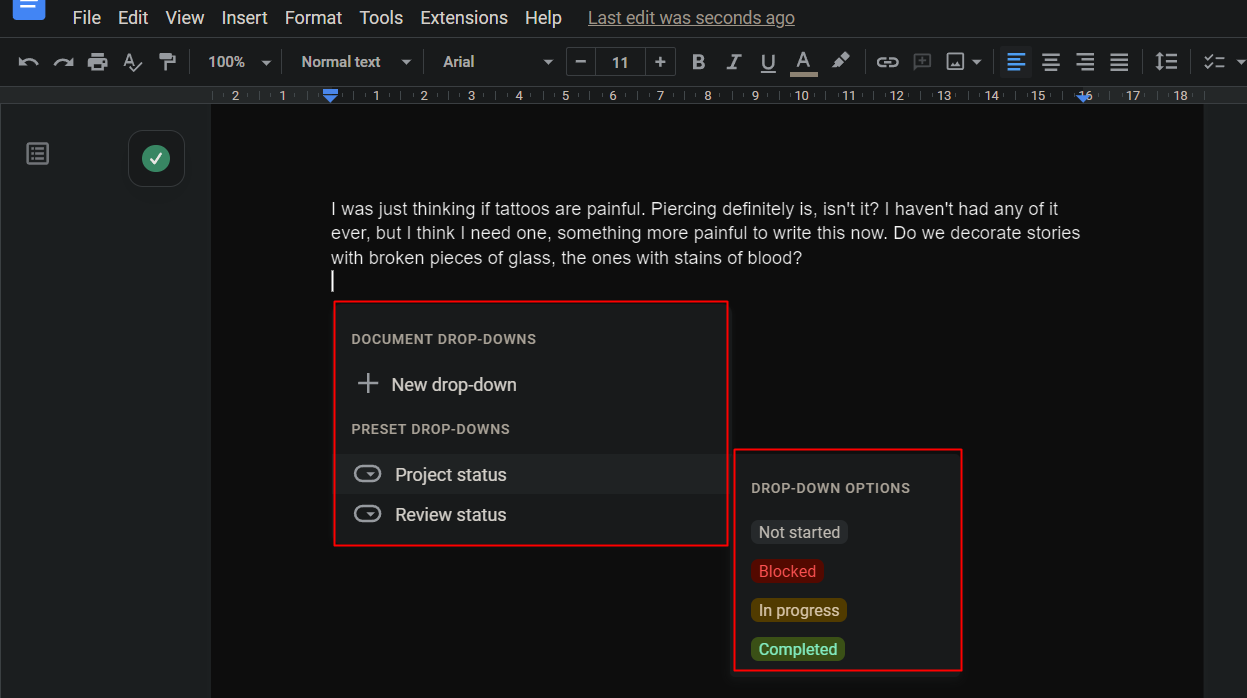Click the PRESET DROP-DOWNS heading
This screenshot has height=698, width=1247.
[431, 429]
